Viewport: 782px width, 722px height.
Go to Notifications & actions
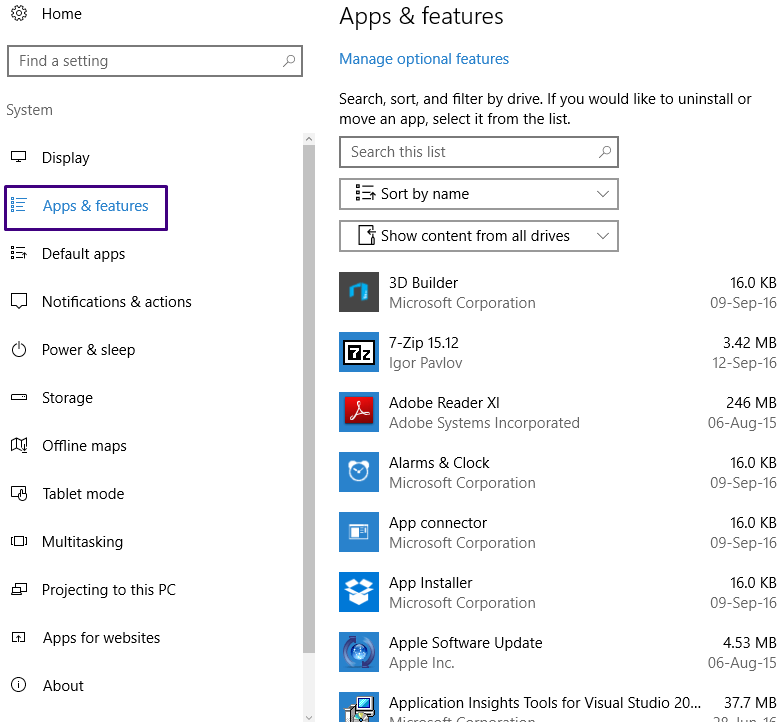pyautogui.click(x=116, y=302)
